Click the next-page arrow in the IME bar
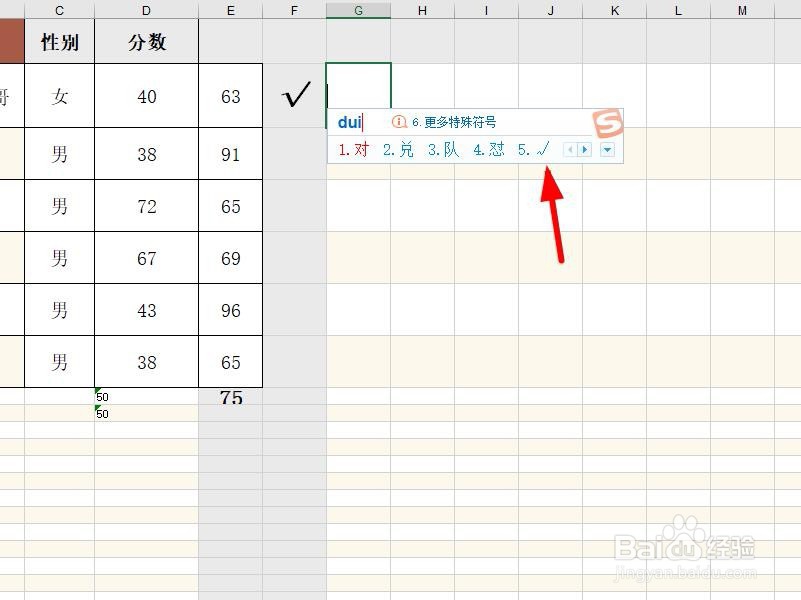This screenshot has width=801, height=600. coord(585,148)
